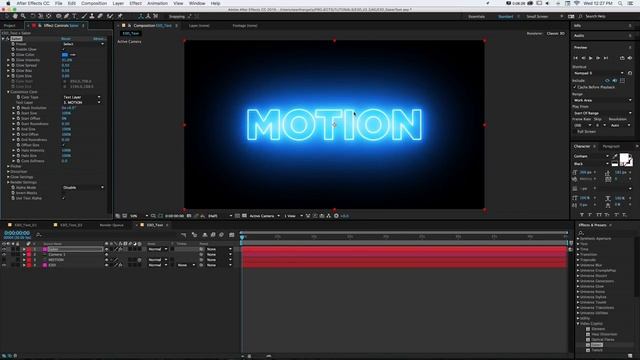640x360 pixels.
Task: Jump to first frame in Preview panel
Action: click(576, 58)
